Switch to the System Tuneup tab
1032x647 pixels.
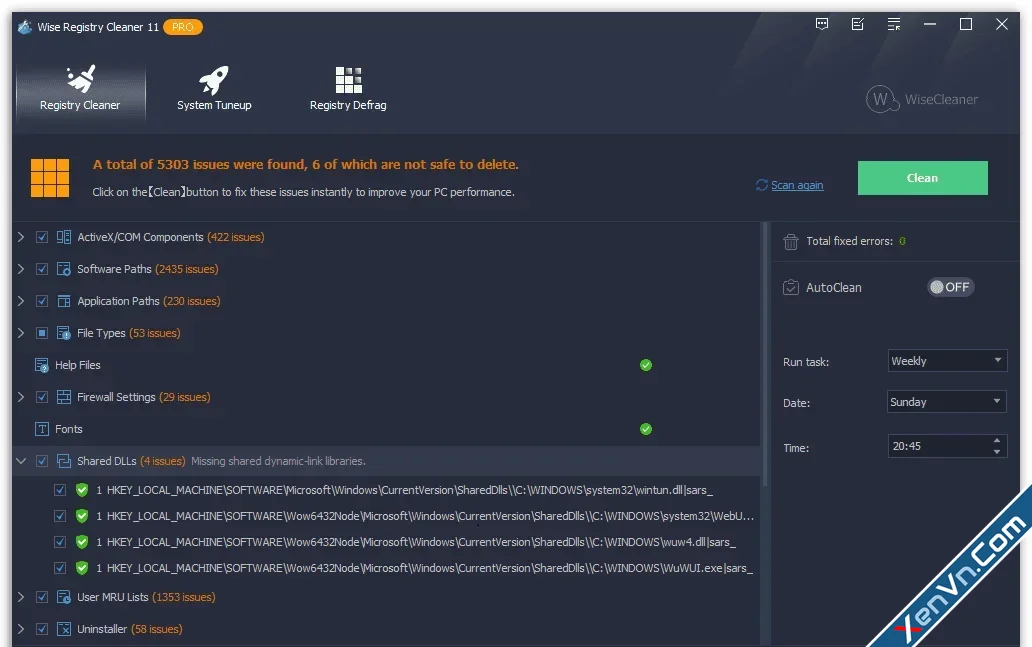(214, 90)
